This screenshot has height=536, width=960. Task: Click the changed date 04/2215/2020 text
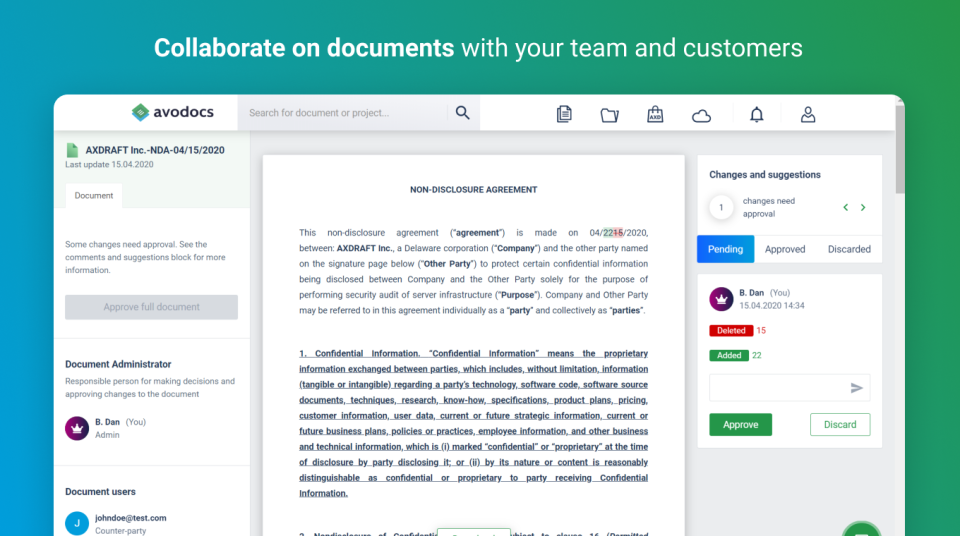pyautogui.click(x=618, y=233)
